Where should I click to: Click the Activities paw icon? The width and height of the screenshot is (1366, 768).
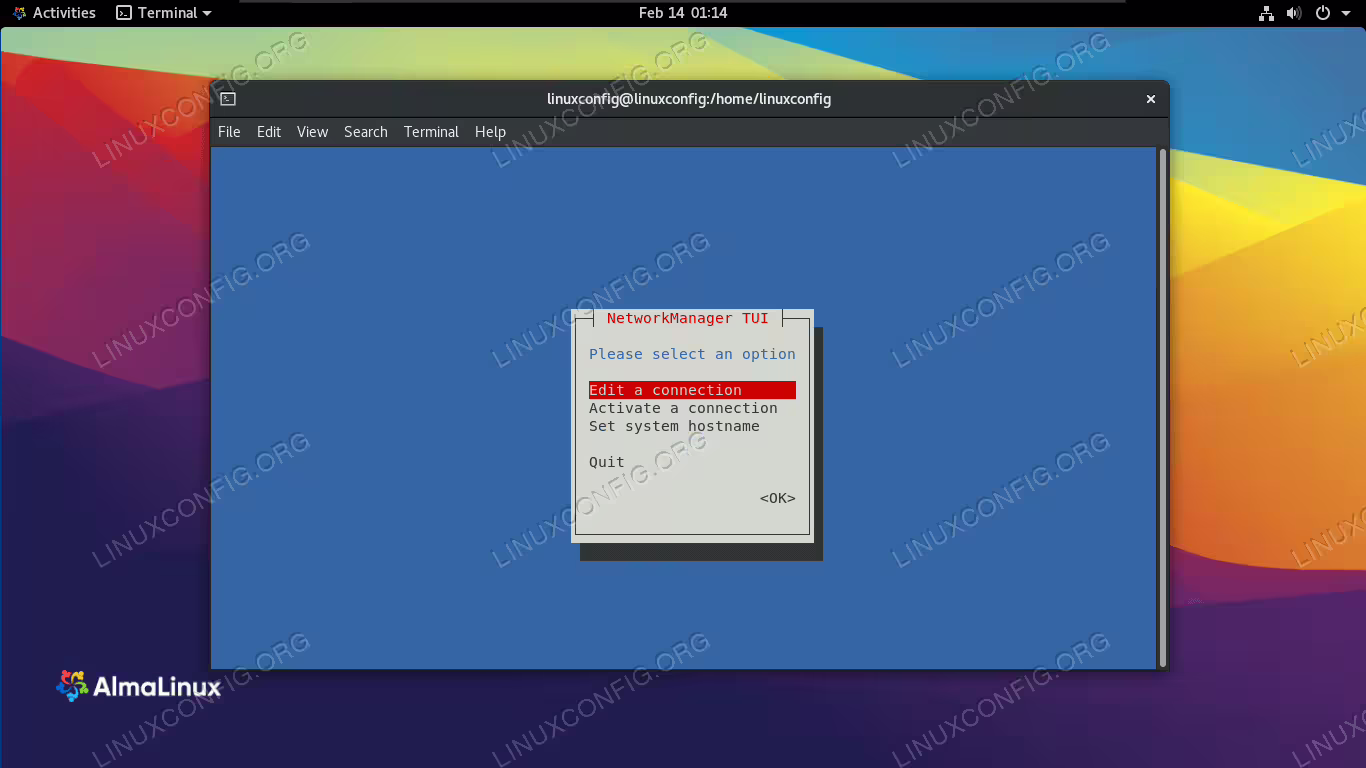20,13
